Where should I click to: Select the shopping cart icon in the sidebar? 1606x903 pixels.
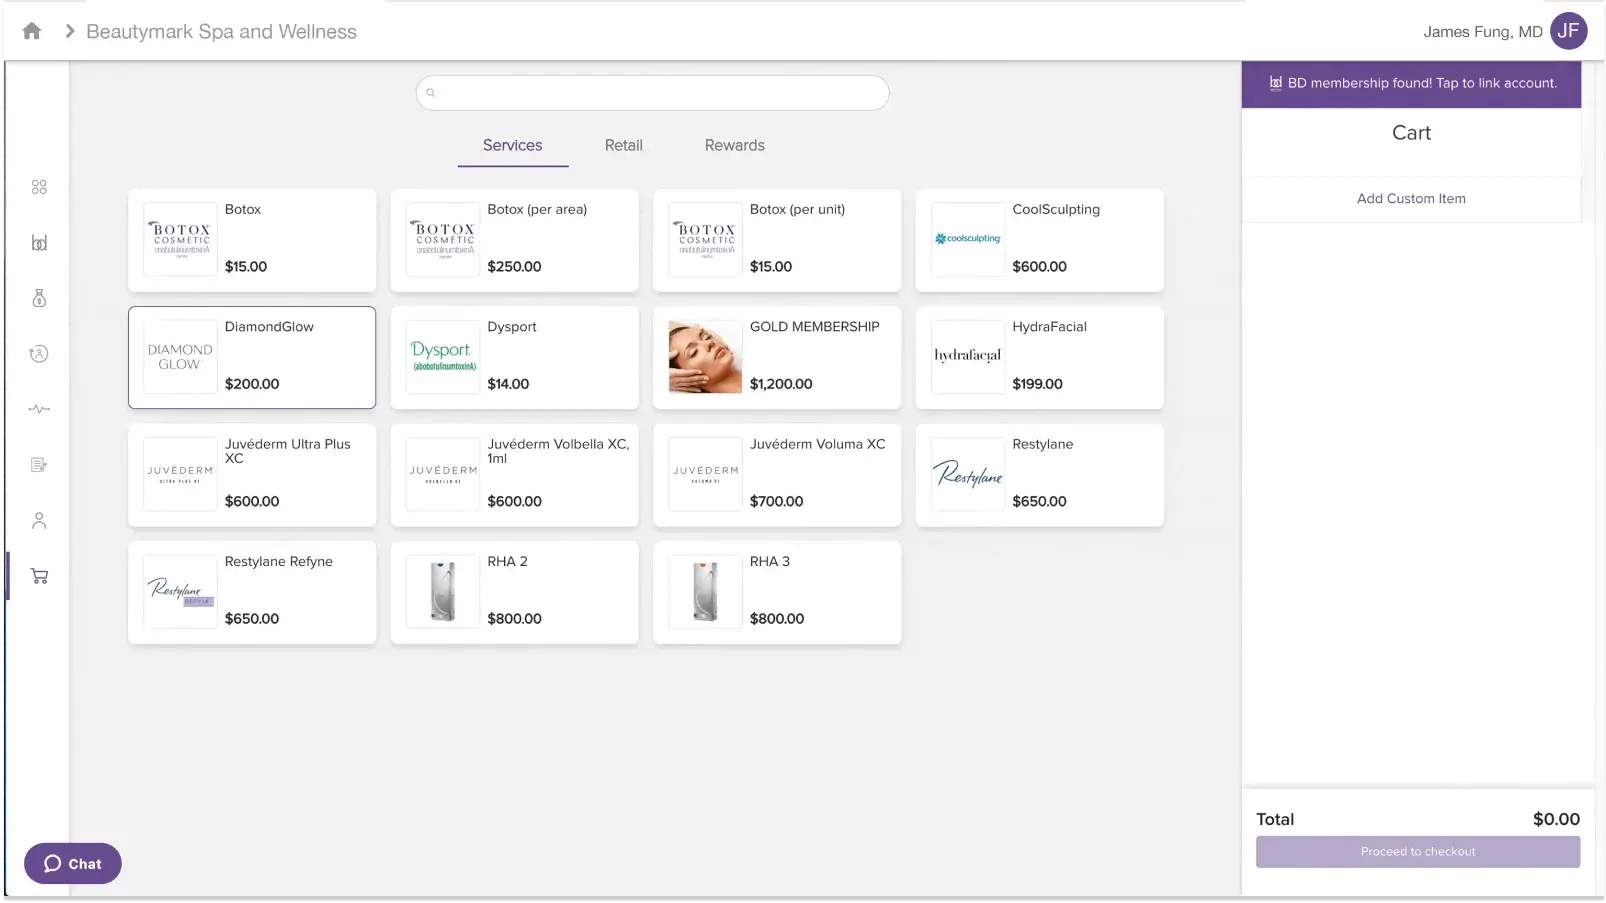39,575
